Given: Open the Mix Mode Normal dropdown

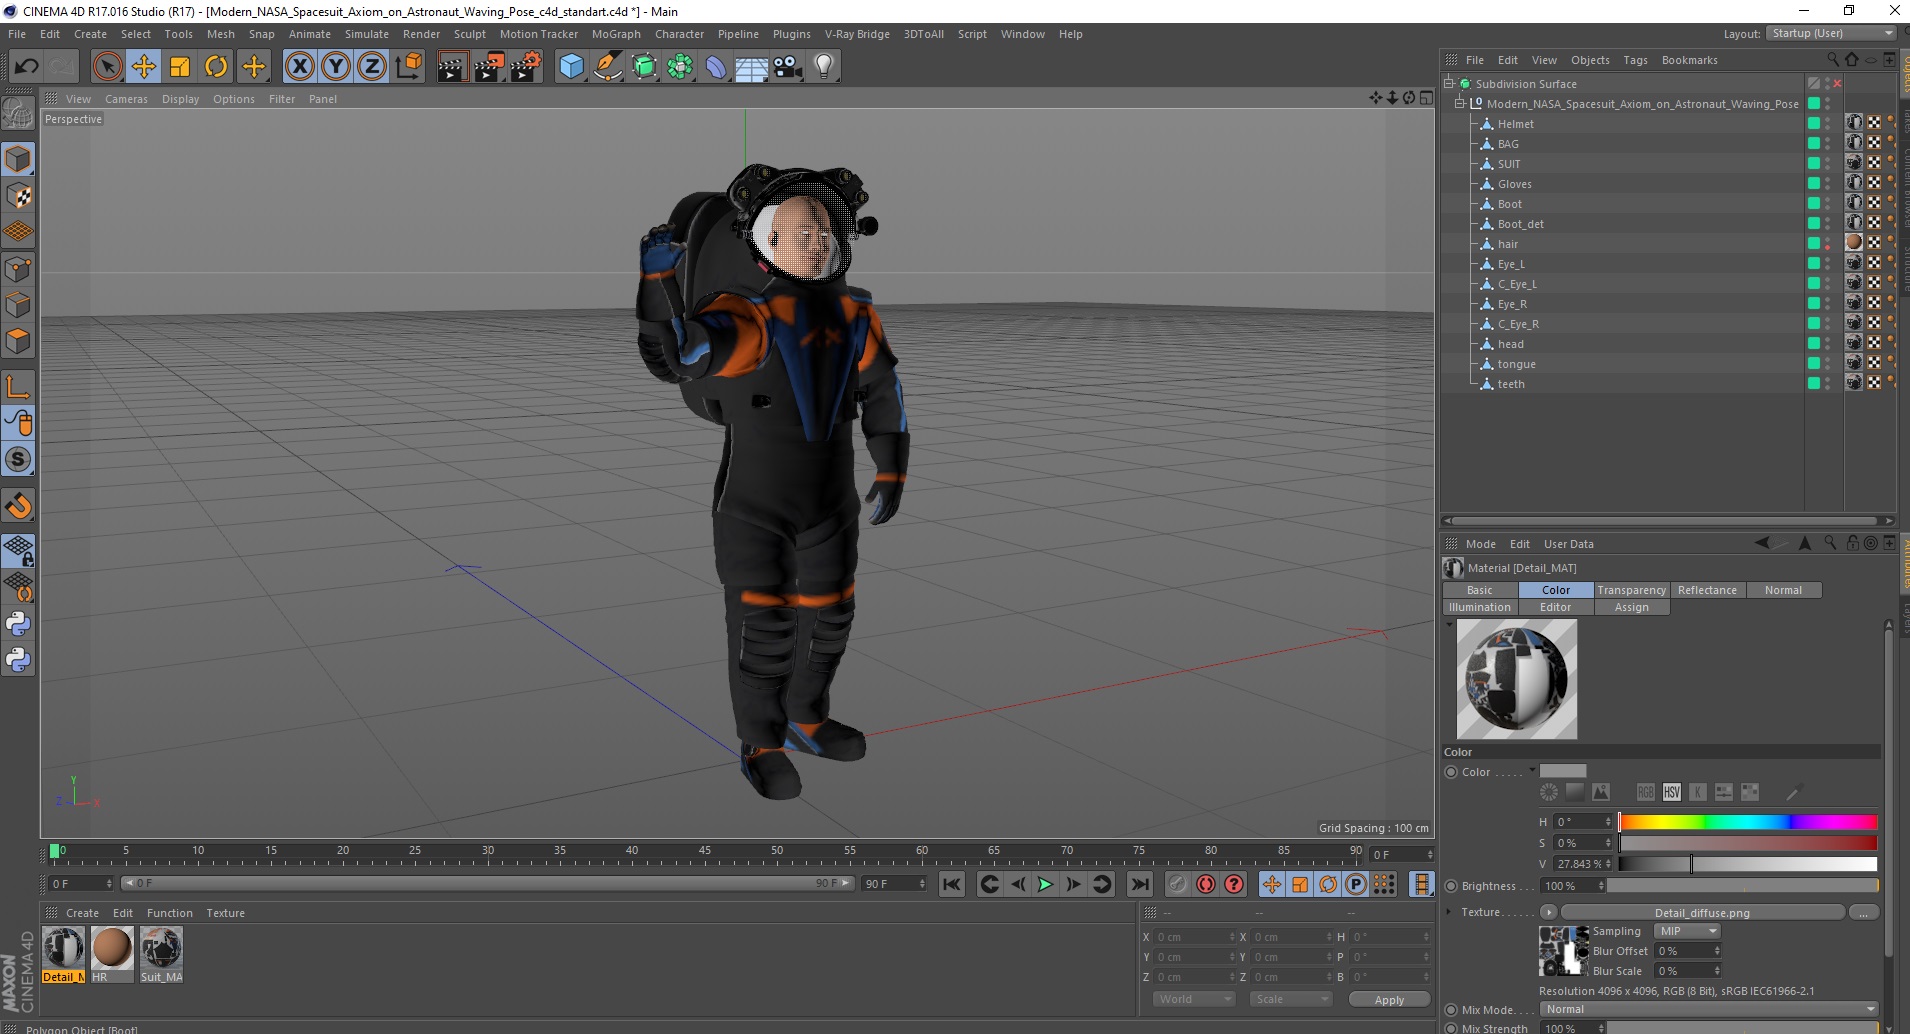Looking at the screenshot, I should [x=1709, y=1009].
